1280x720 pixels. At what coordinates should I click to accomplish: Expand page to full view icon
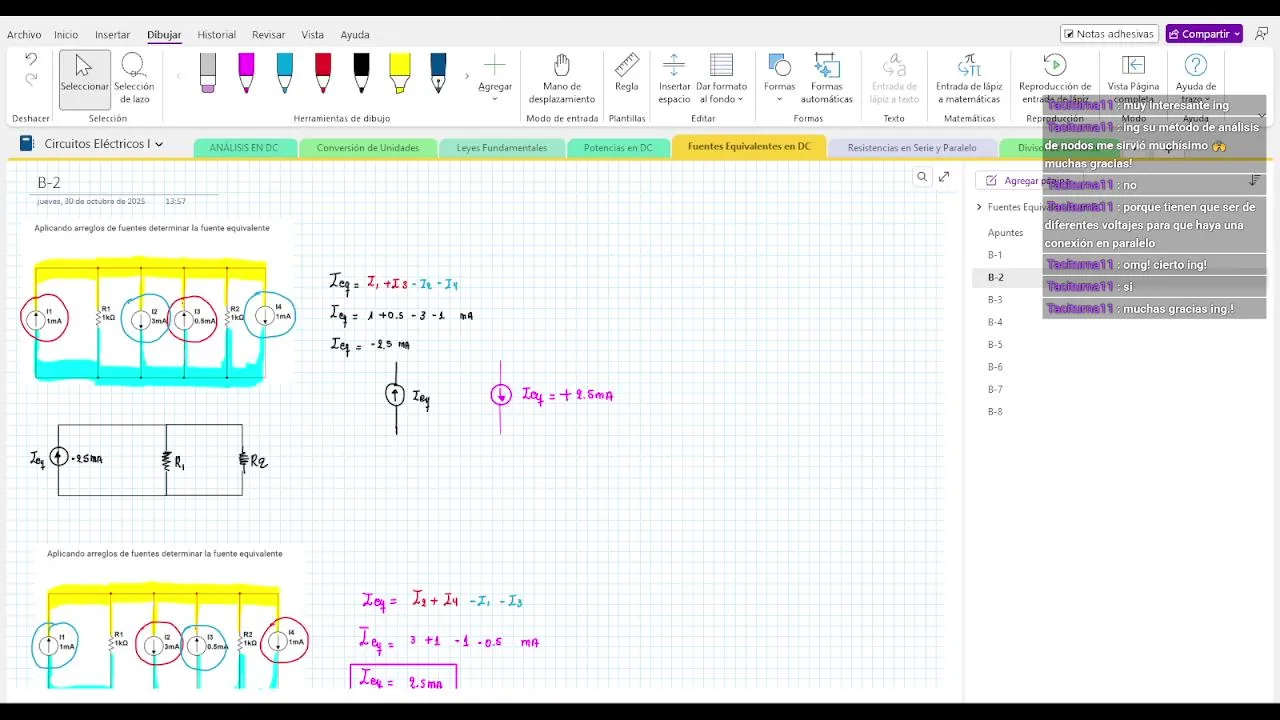pyautogui.click(x=944, y=177)
